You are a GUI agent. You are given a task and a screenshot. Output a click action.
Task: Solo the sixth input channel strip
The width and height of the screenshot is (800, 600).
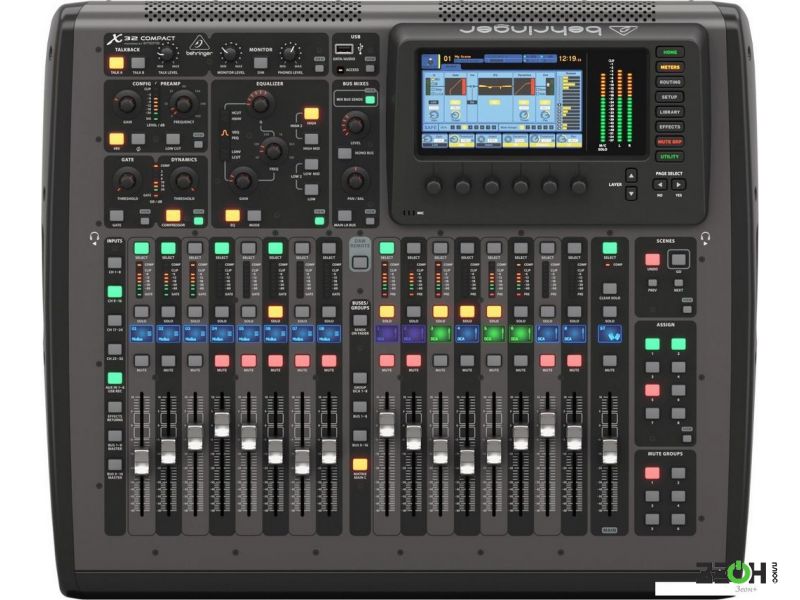[275, 312]
